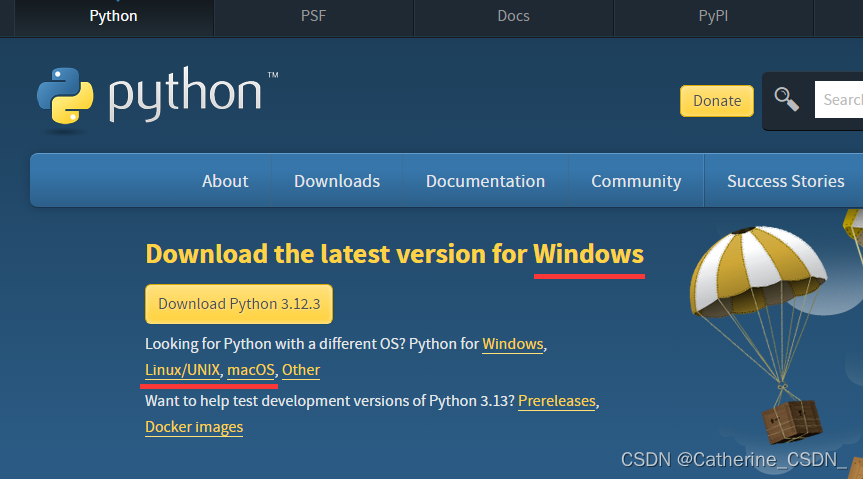Viewport: 863px width, 479px height.
Task: Open the Success Stories menu
Action: pos(785,181)
